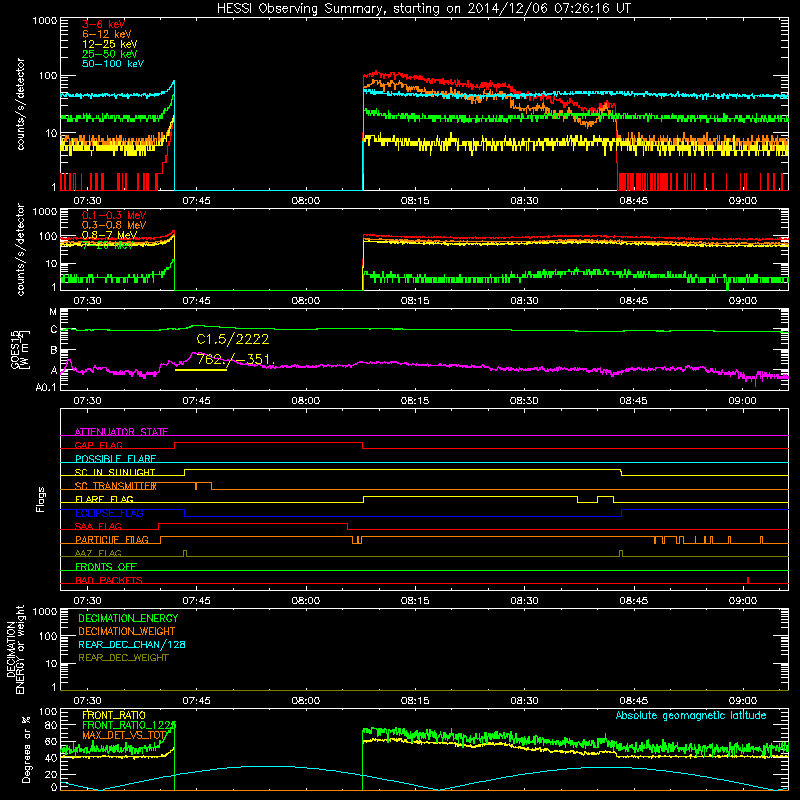Click the yellow flare interval bar under C1.5

click(201, 370)
